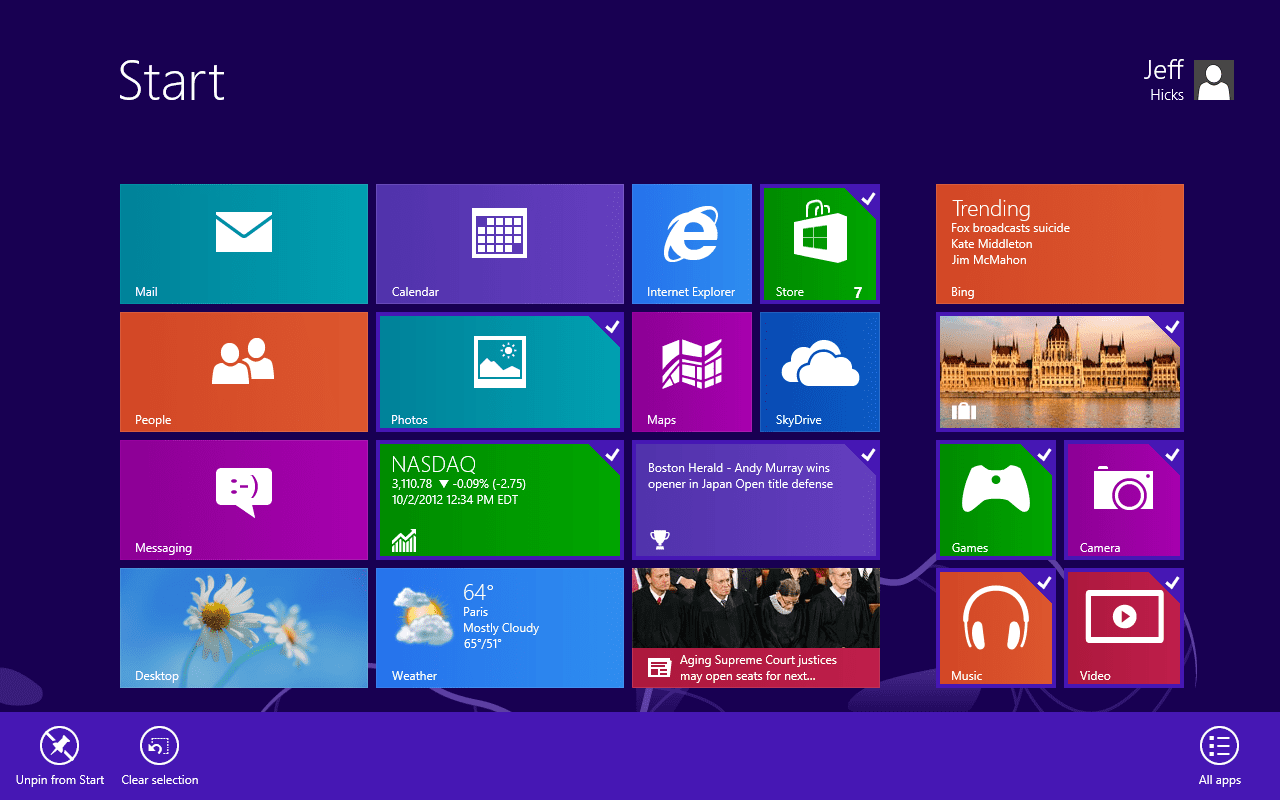Viewport: 1280px width, 800px height.
Task: Open the Bing Trending tile
Action: click(x=1060, y=244)
